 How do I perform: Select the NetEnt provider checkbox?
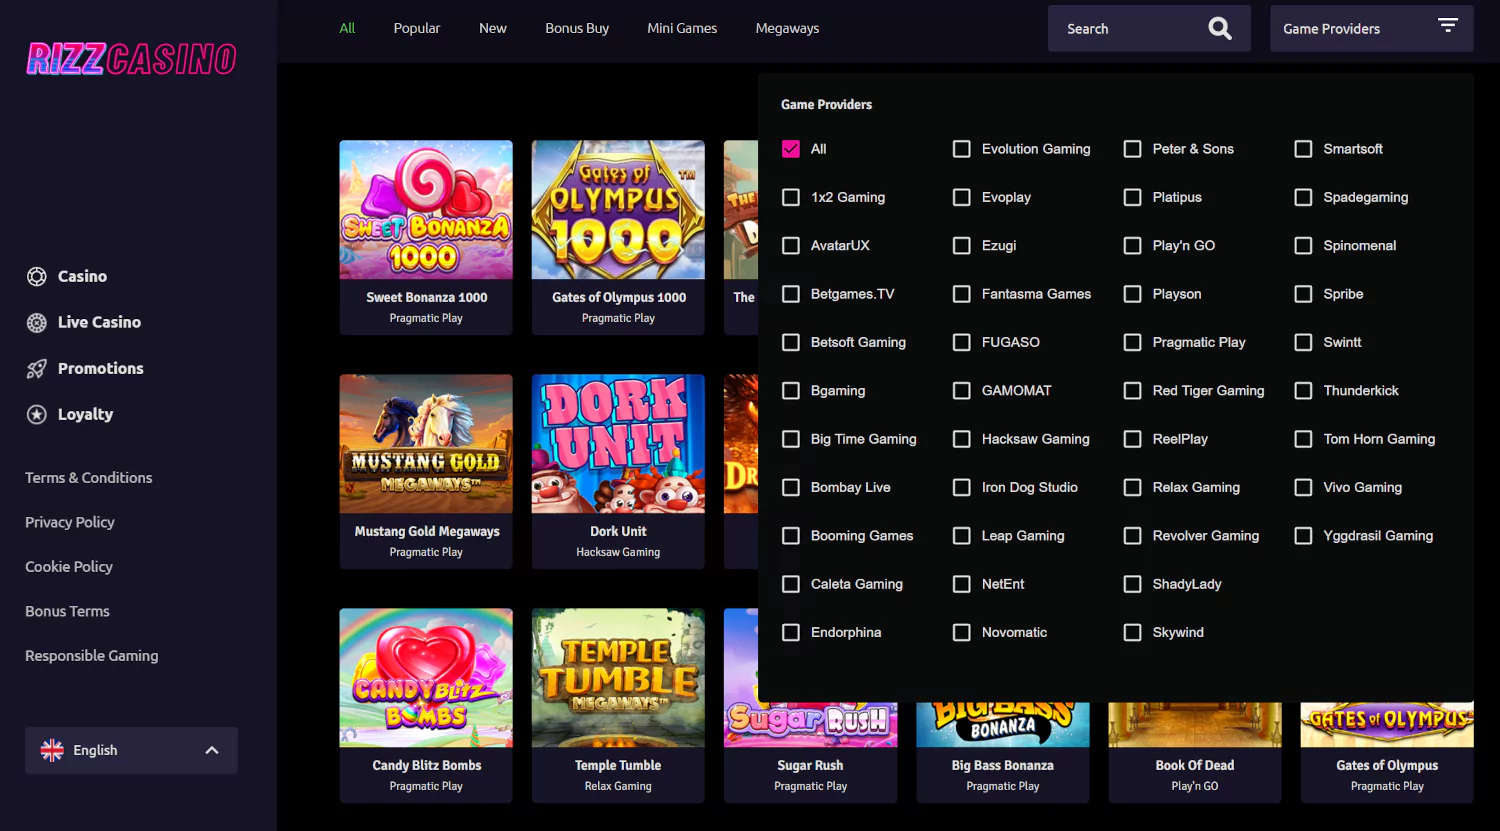point(962,584)
